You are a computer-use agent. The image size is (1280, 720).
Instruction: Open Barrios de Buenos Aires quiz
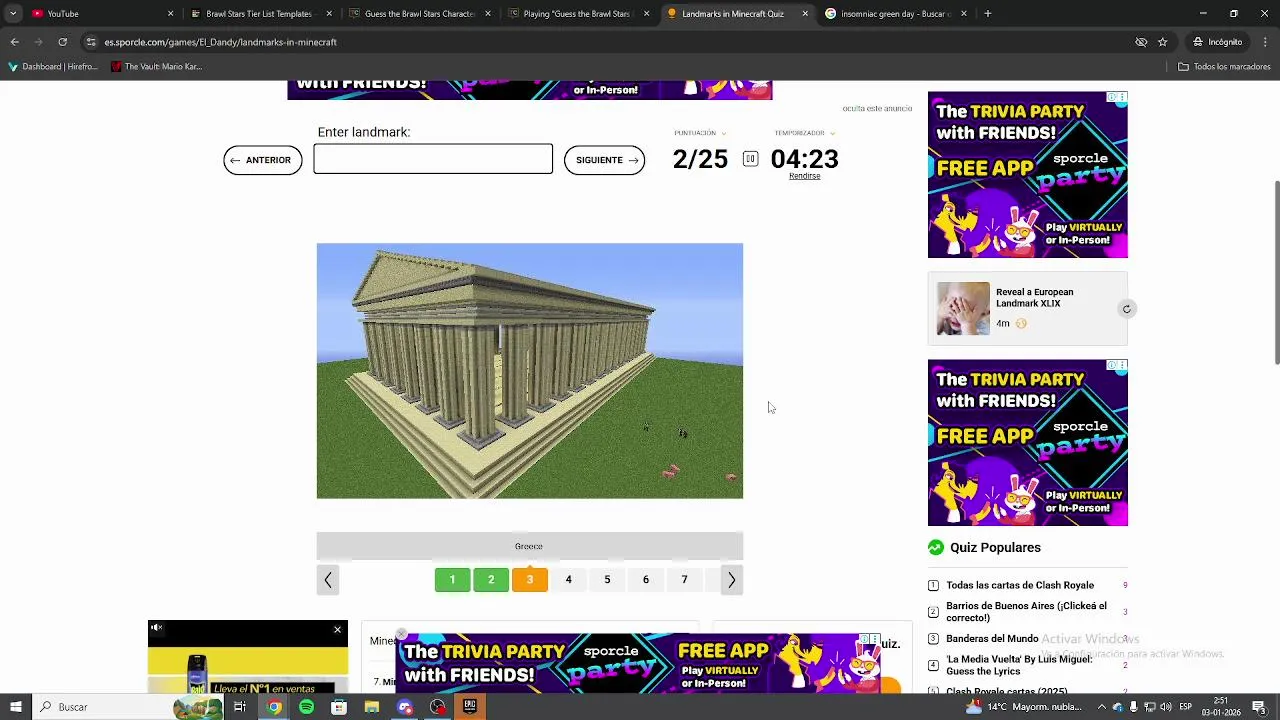click(x=1026, y=612)
